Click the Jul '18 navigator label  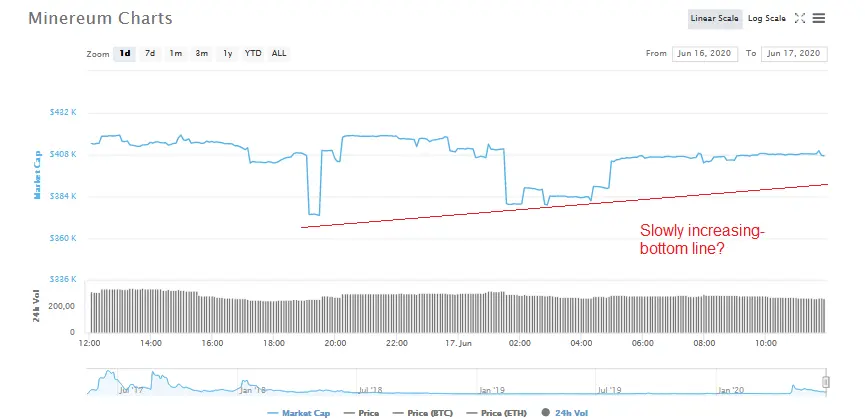click(x=370, y=390)
